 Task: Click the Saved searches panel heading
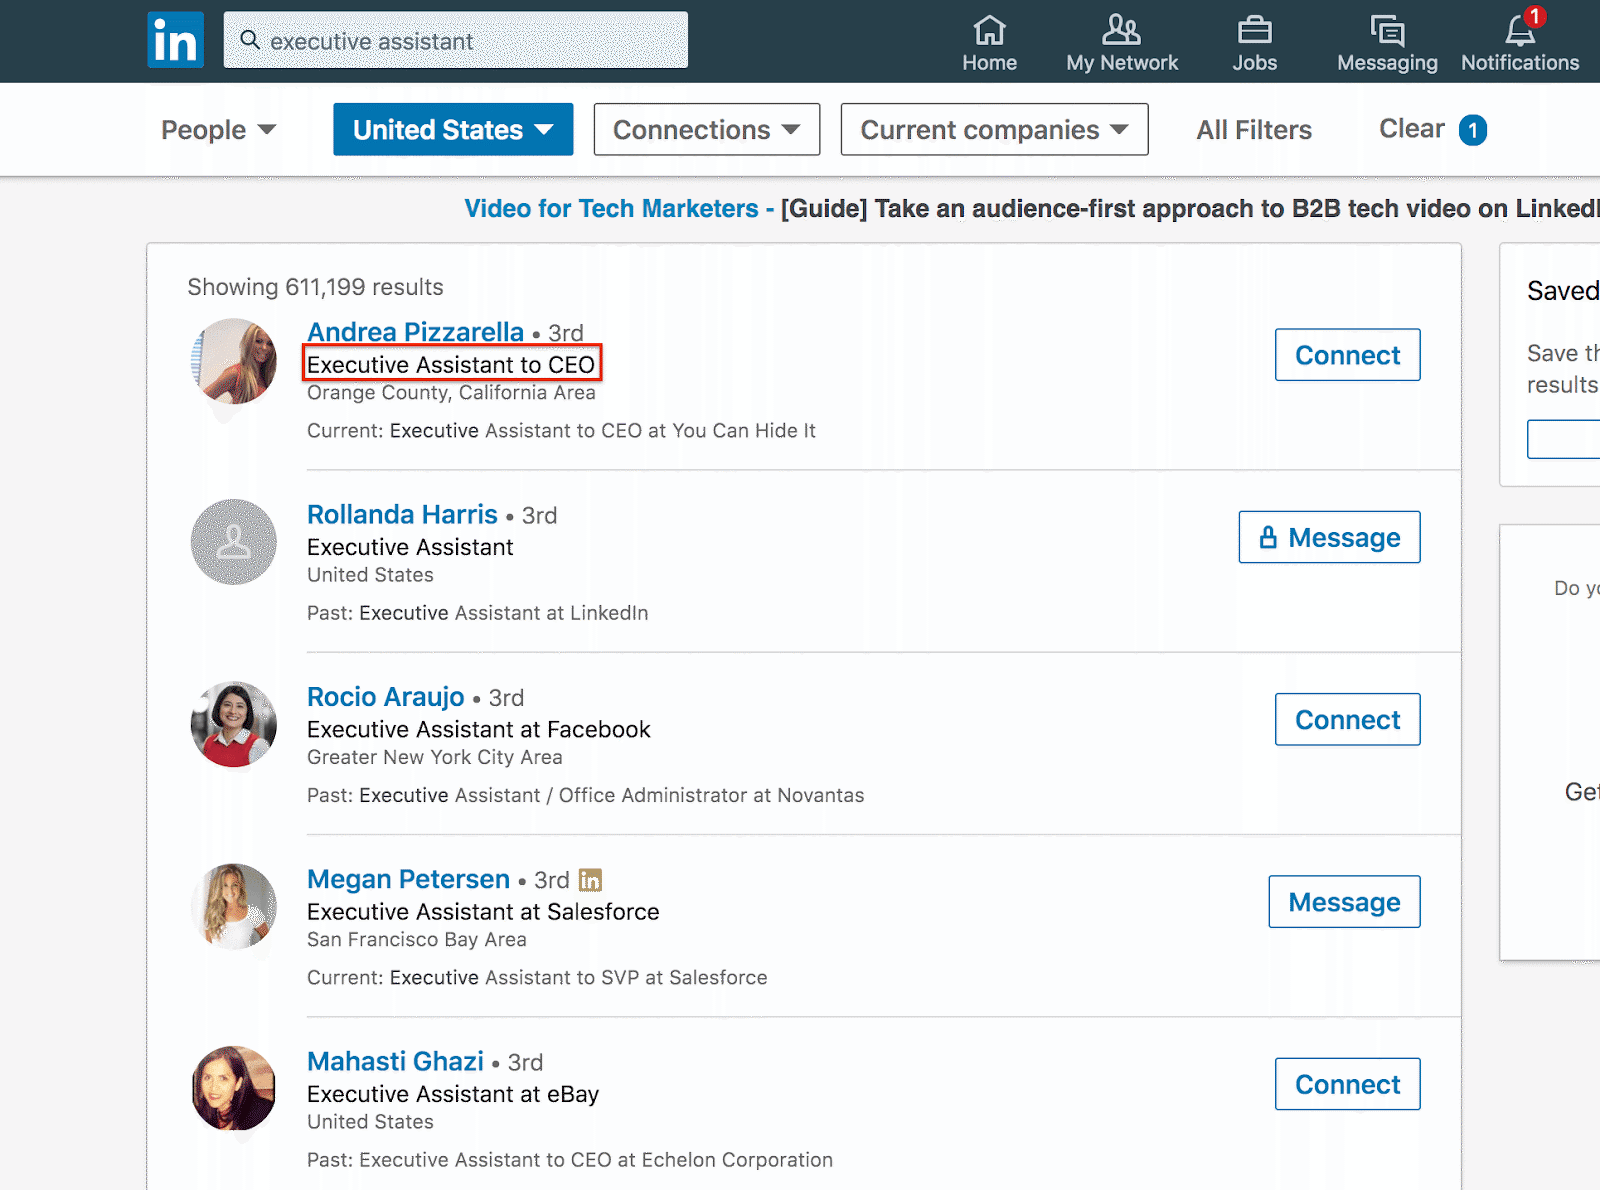pos(1563,291)
